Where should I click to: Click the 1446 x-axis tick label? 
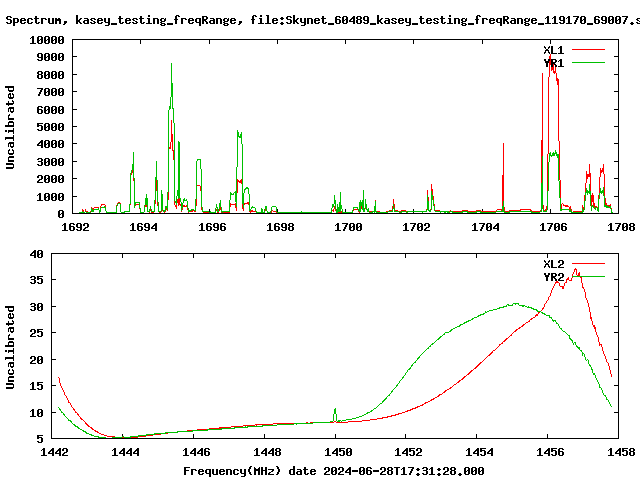pos(196,452)
